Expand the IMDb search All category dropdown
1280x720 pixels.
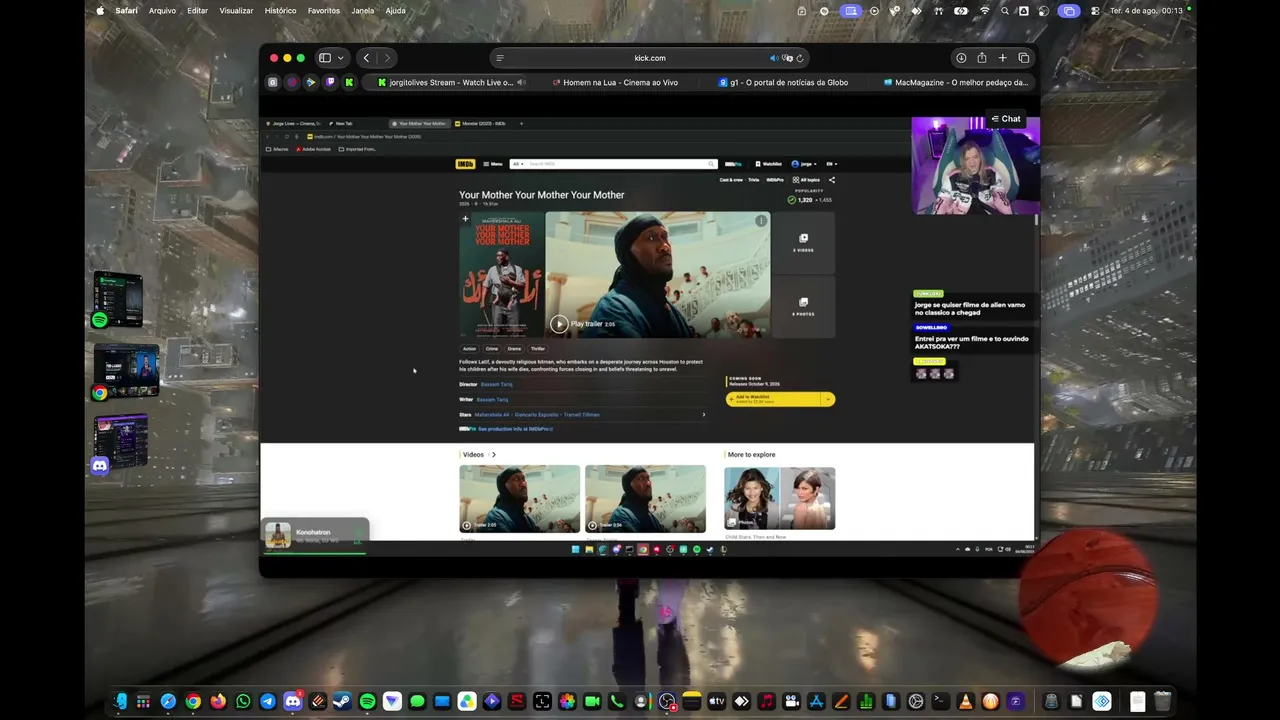click(x=517, y=164)
